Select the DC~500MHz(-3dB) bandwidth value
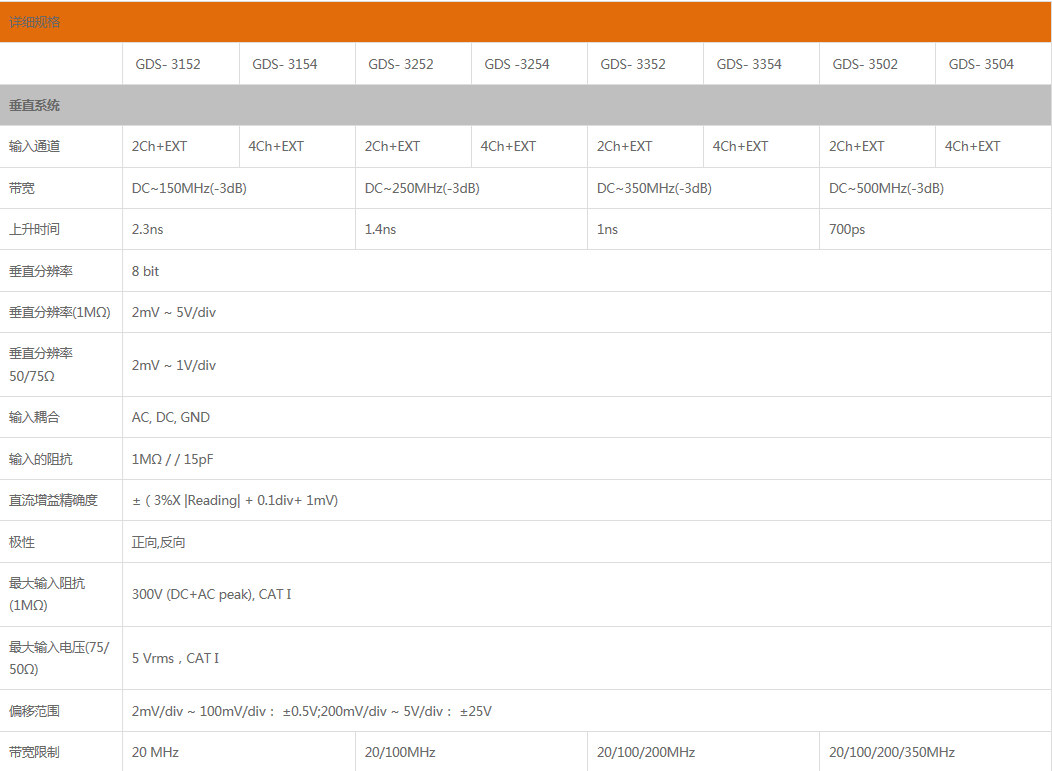 (886, 188)
